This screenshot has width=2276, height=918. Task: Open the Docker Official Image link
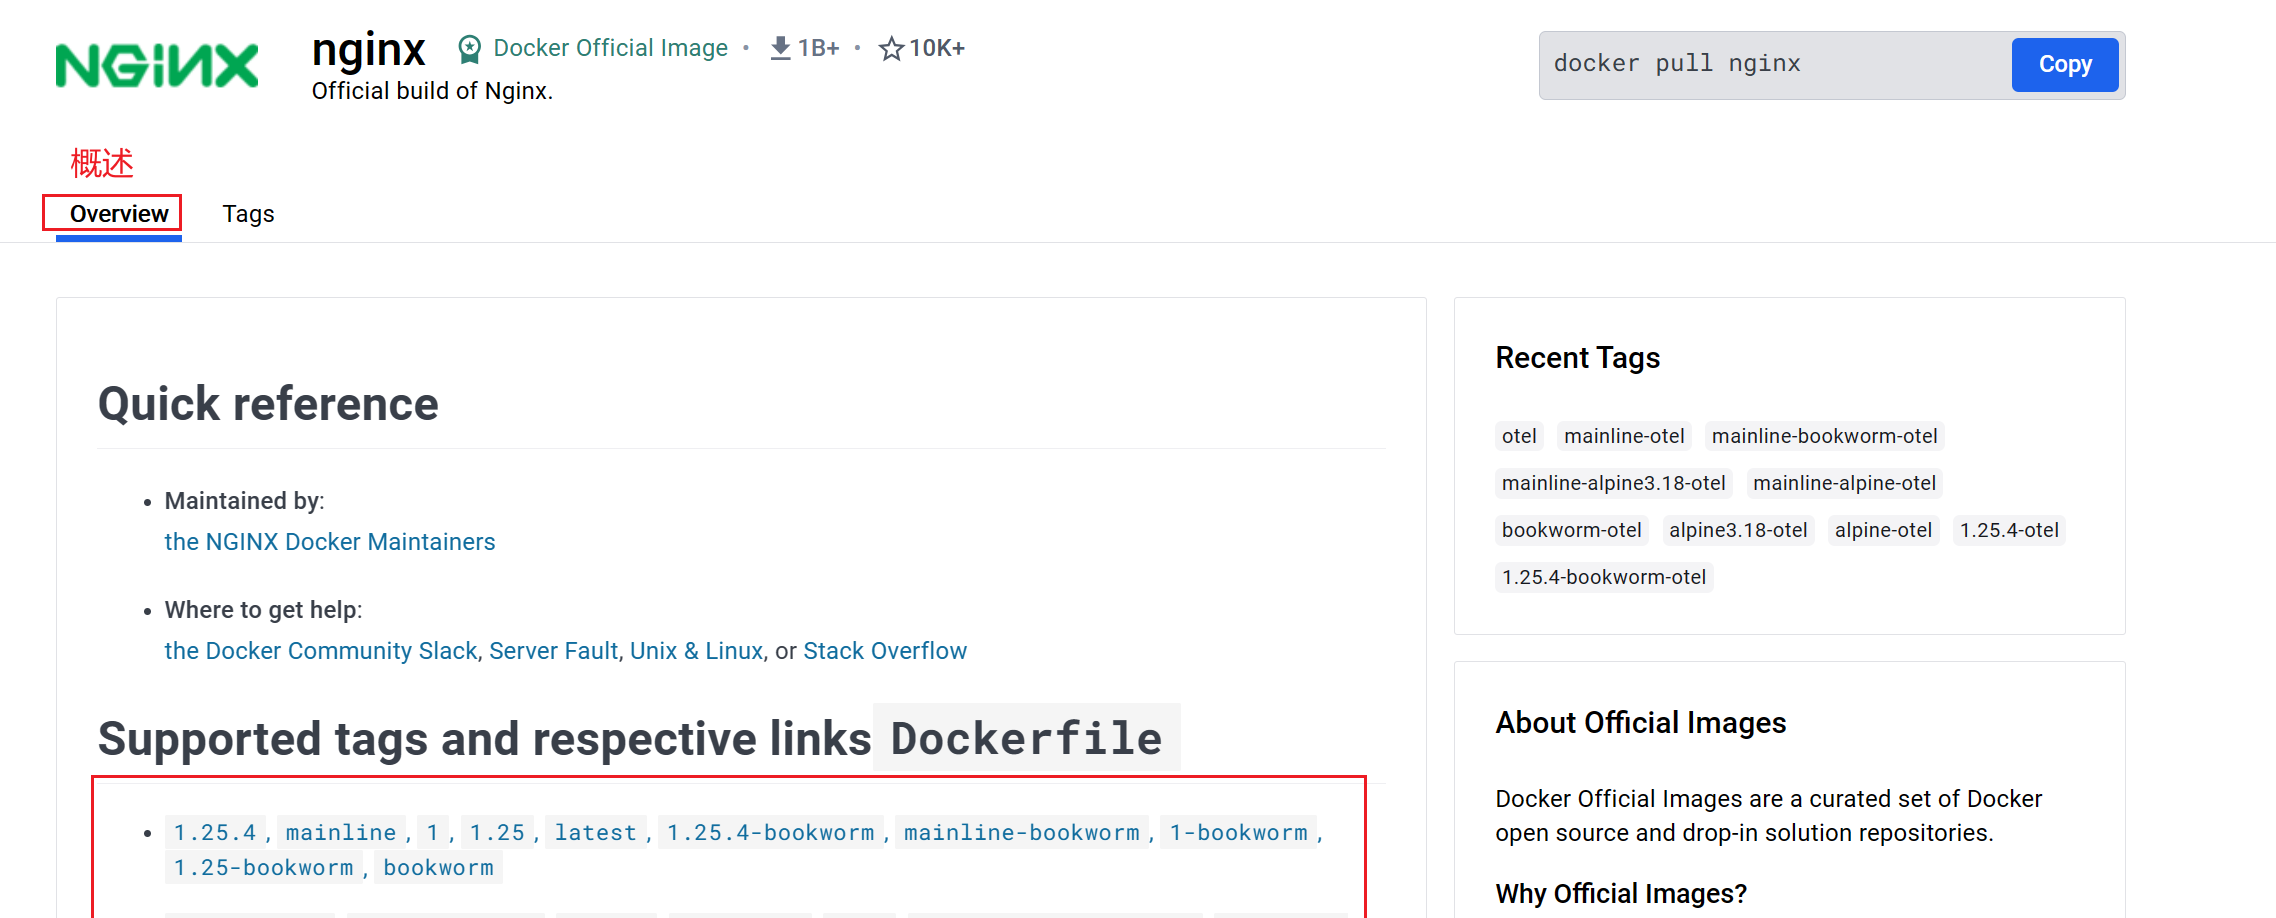(x=610, y=48)
